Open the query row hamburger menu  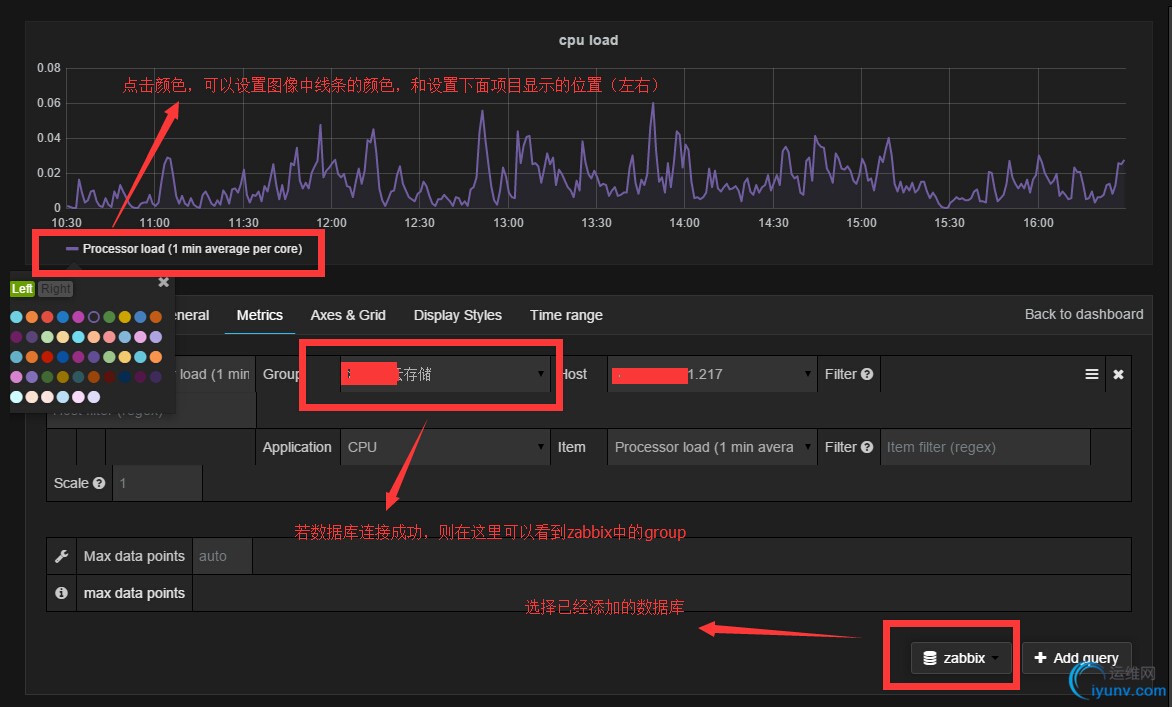(x=1091, y=374)
